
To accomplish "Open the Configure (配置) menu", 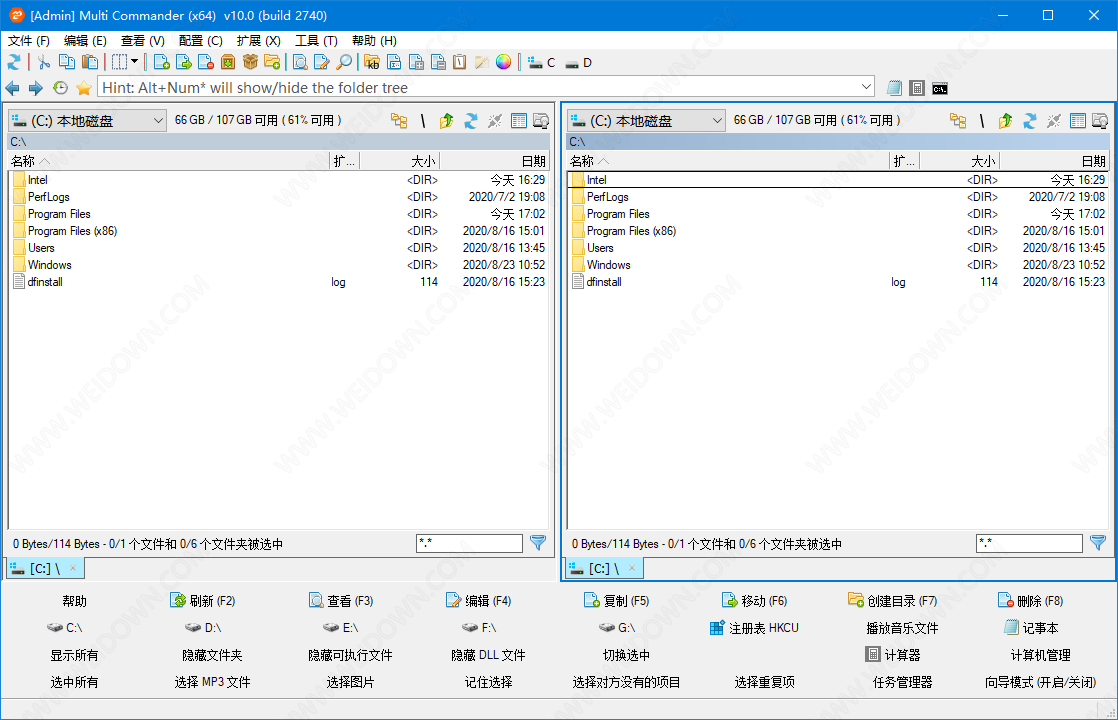I will (200, 41).
